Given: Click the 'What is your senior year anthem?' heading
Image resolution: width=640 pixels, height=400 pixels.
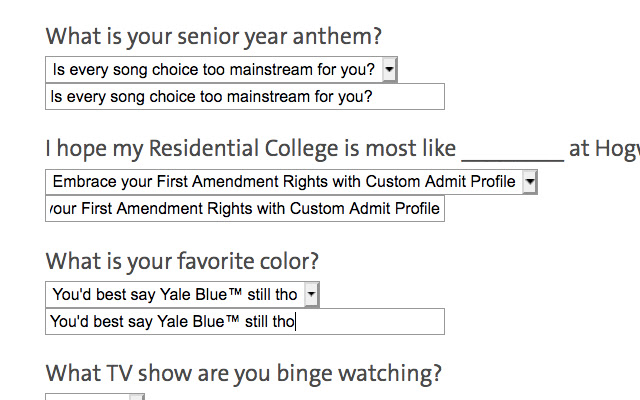Looking at the screenshot, I should click(x=213, y=37).
